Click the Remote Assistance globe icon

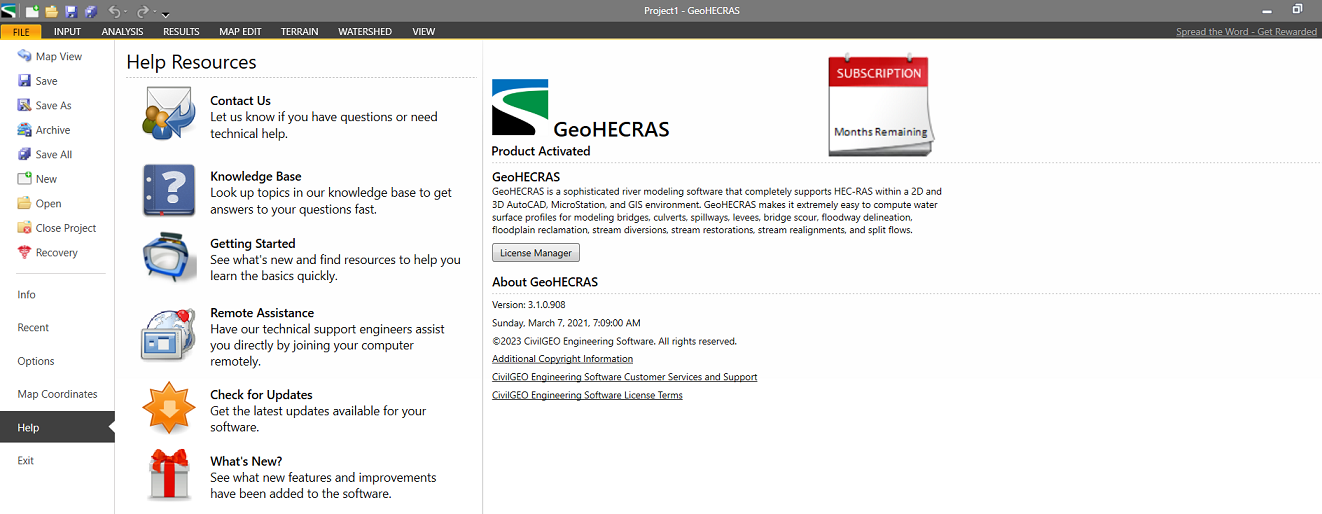(x=168, y=334)
